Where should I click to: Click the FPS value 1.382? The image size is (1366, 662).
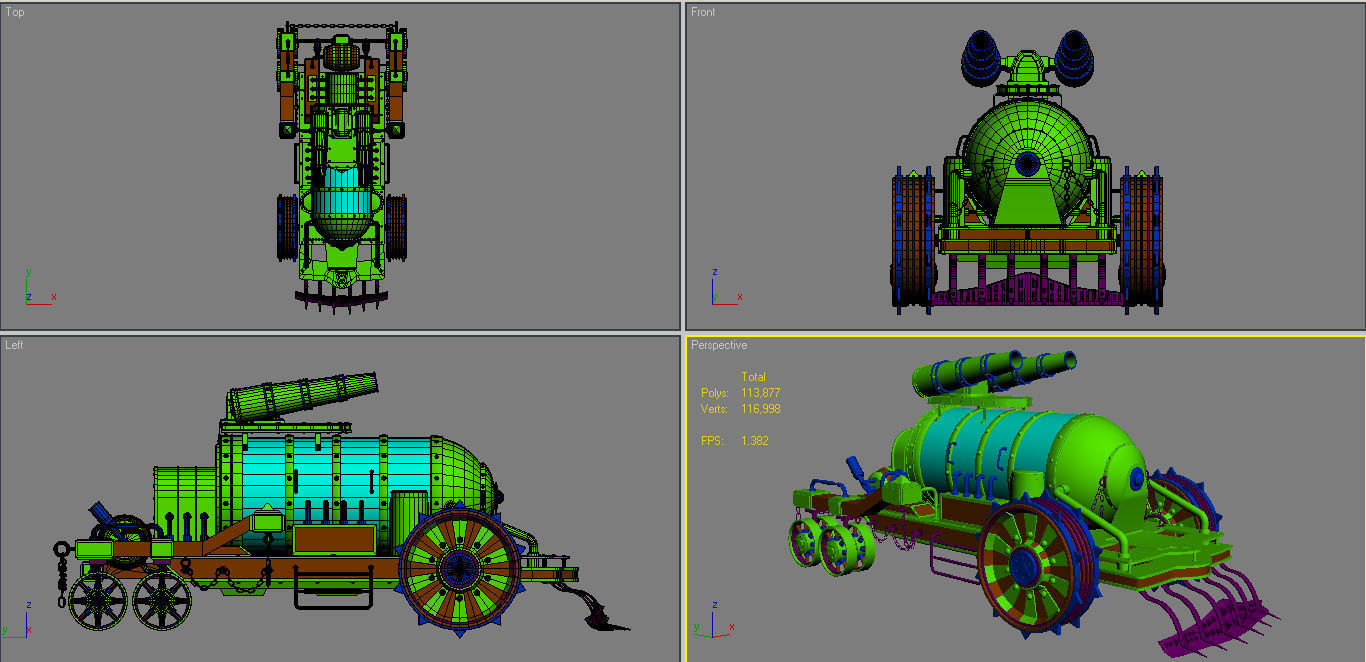(x=754, y=441)
